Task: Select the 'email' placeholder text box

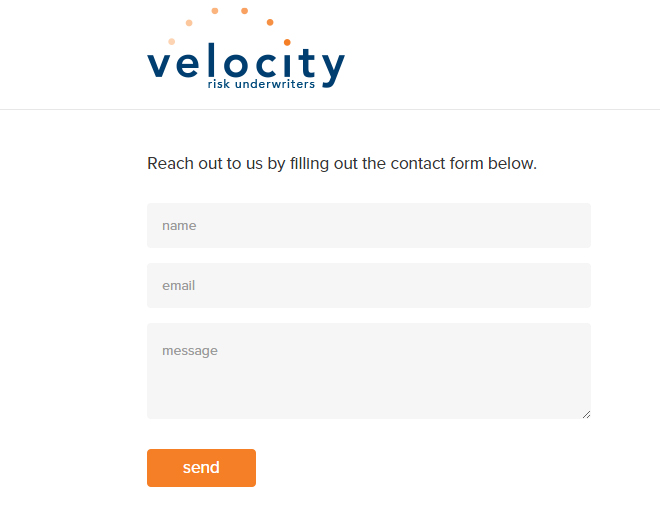Action: [178, 285]
